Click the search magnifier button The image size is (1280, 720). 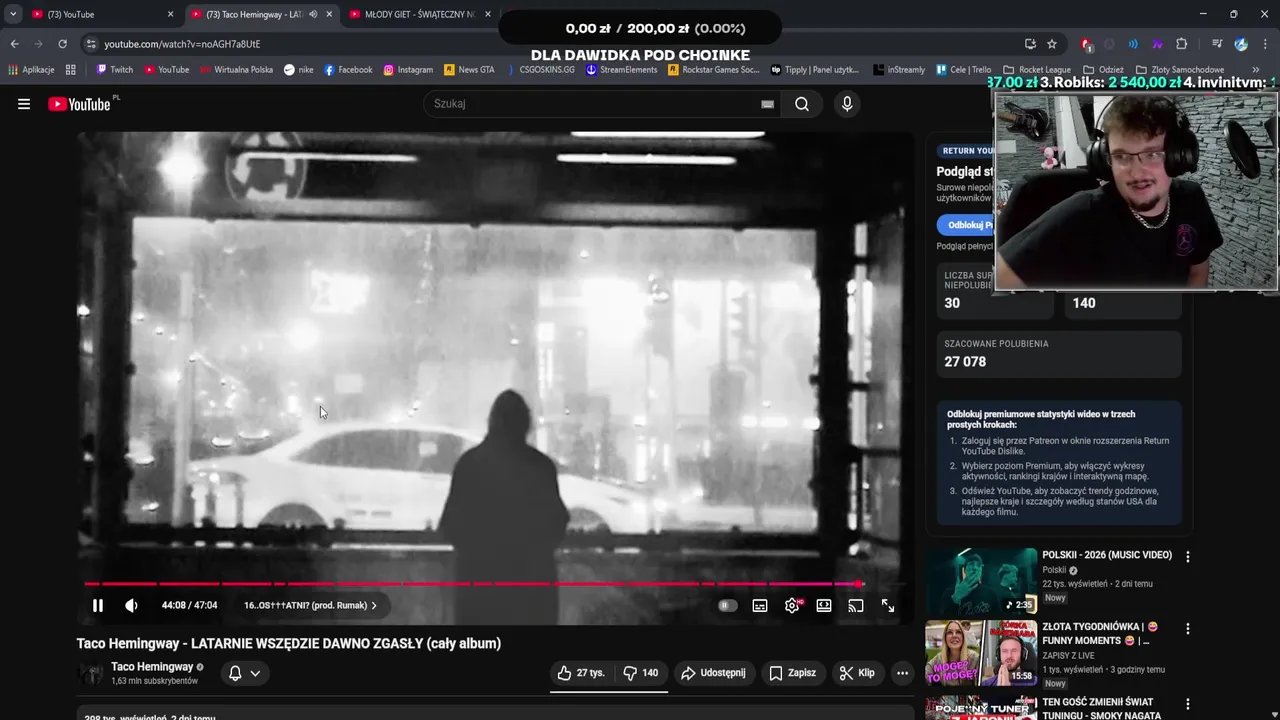tap(802, 104)
